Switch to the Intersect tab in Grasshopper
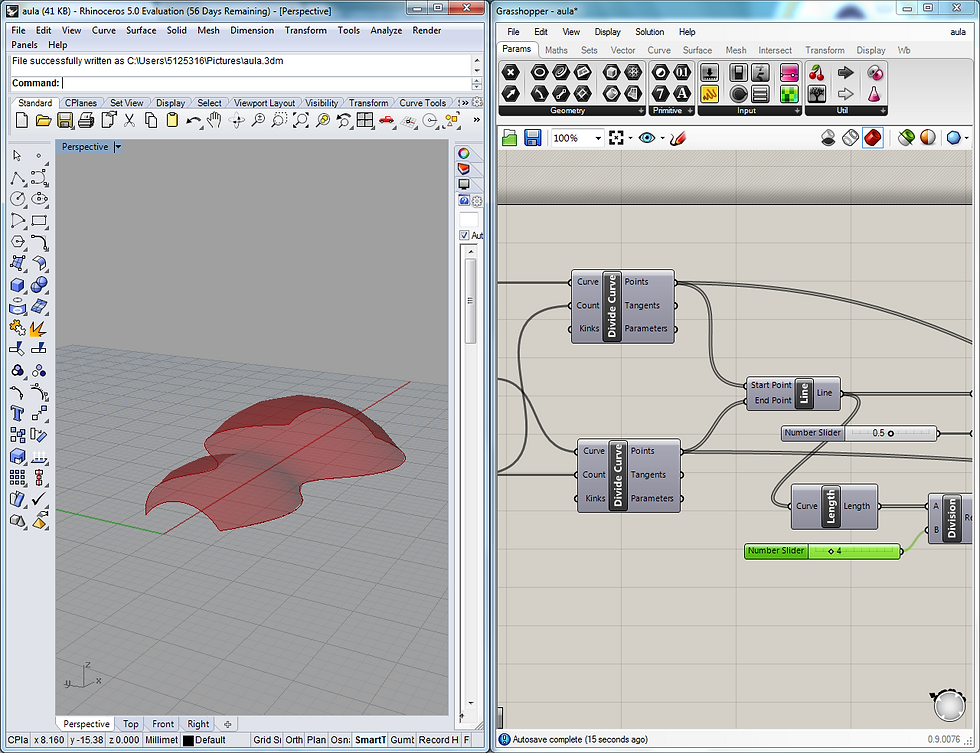Viewport: 980px width, 753px height. pos(775,50)
